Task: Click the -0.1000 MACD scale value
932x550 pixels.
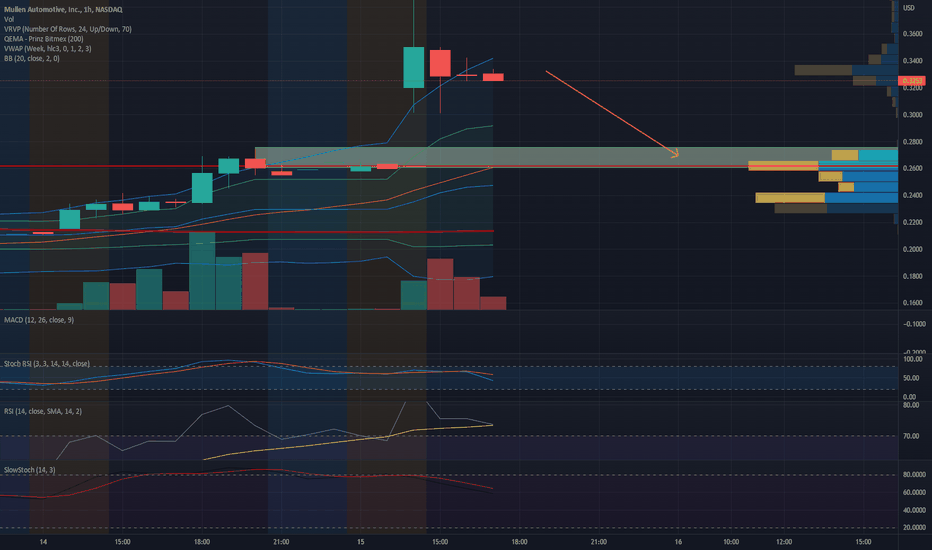Action: [914, 324]
